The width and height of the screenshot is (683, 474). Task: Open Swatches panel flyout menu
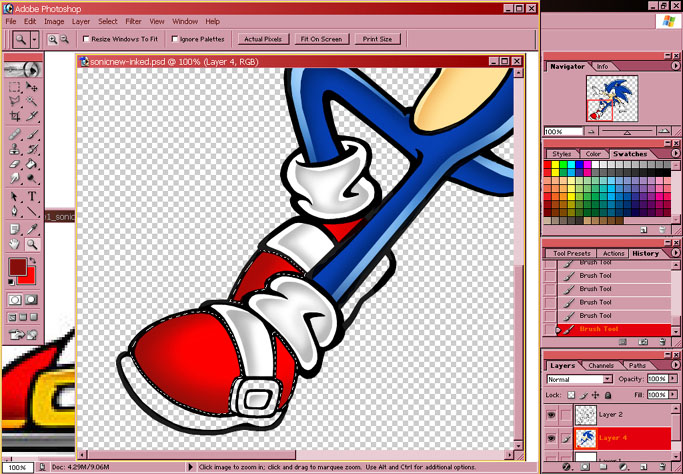[x=675, y=153]
